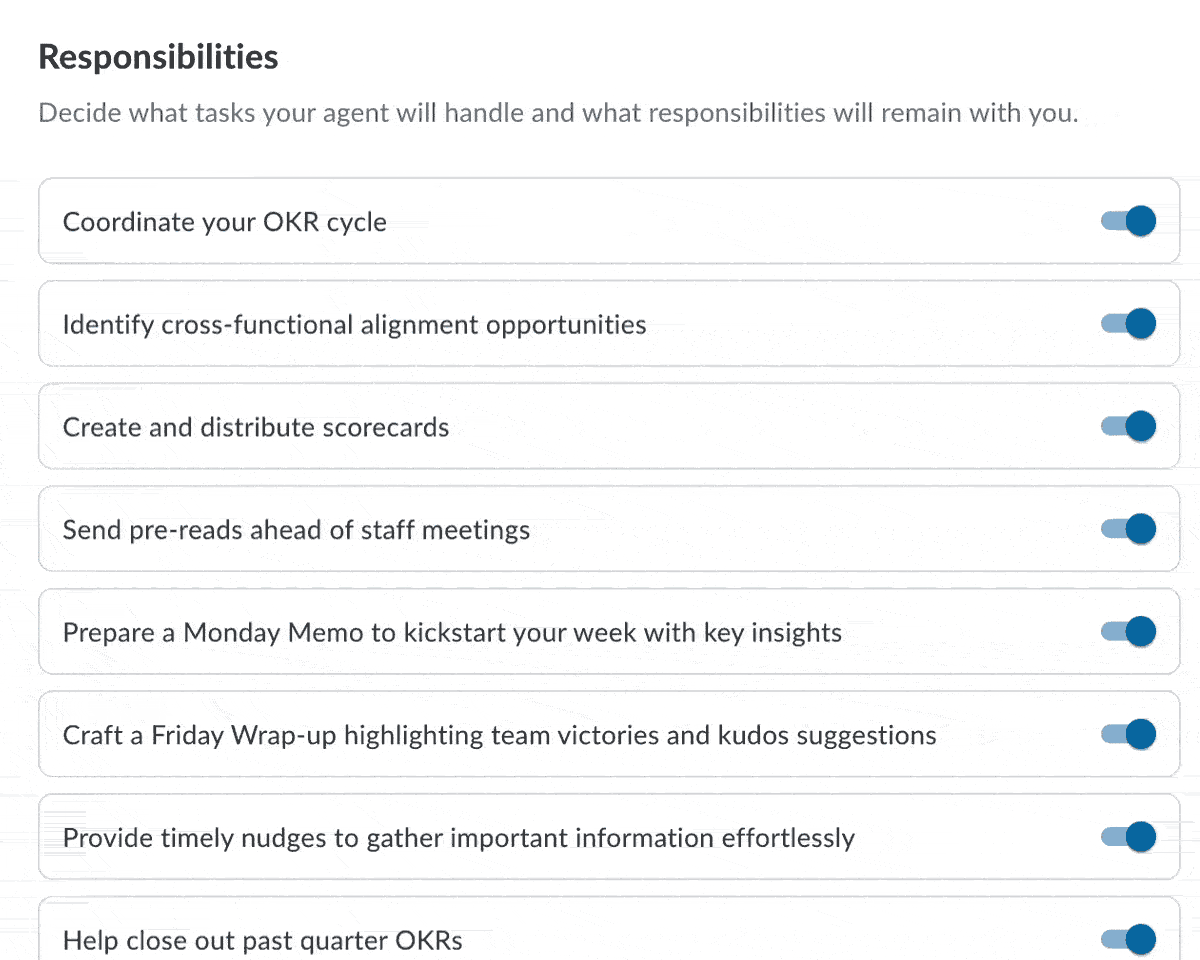Image resolution: width=1200 pixels, height=960 pixels.
Task: Disable timely nudges to gather information
Action: click(x=1128, y=837)
